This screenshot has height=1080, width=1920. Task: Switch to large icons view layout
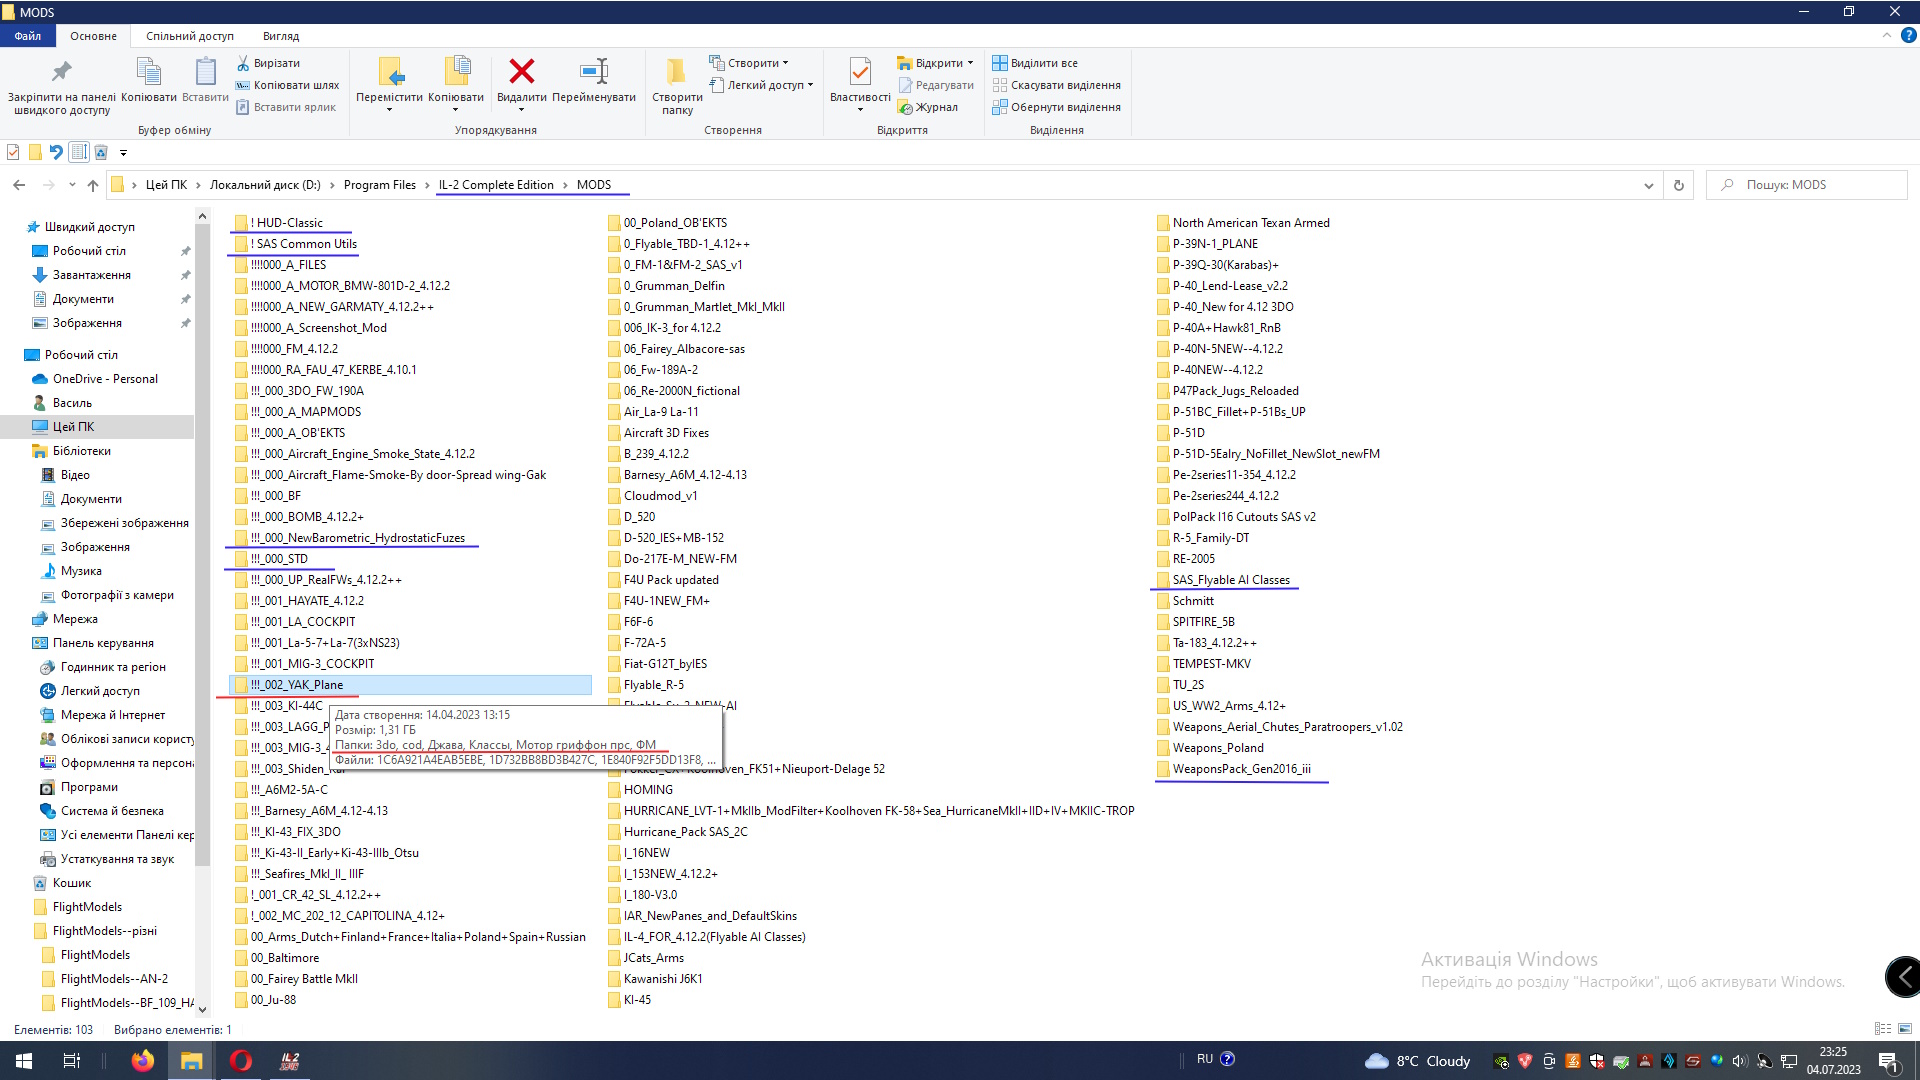(1905, 1029)
